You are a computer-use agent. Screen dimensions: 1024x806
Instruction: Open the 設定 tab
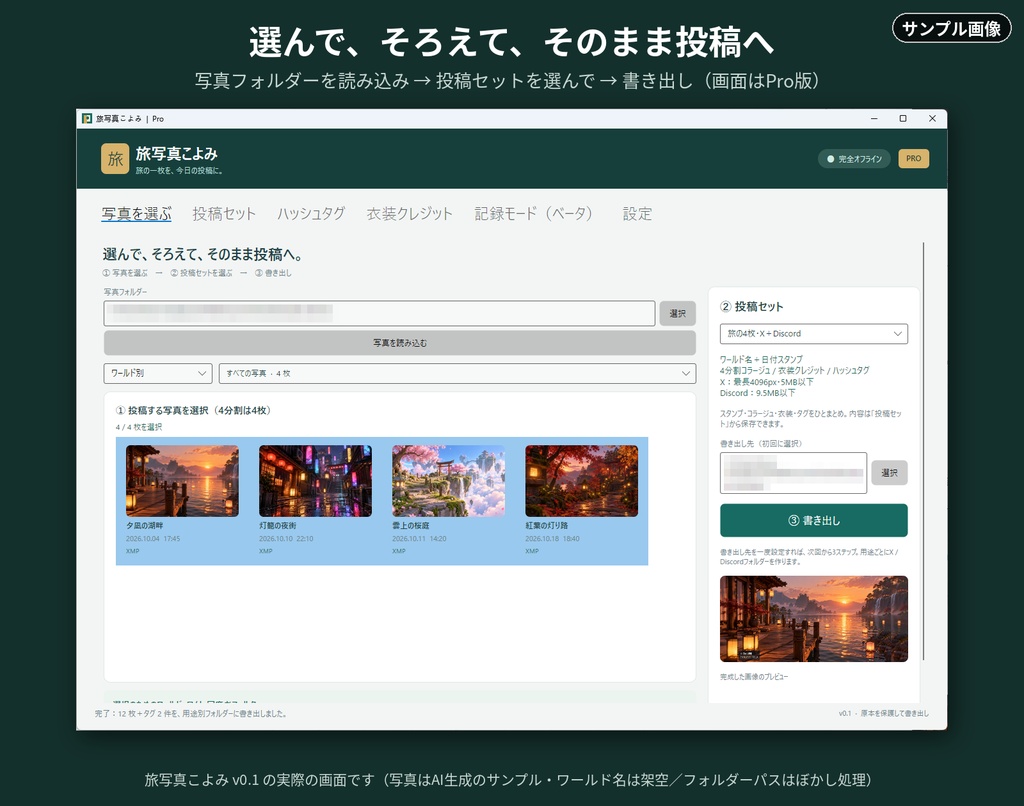(637, 214)
